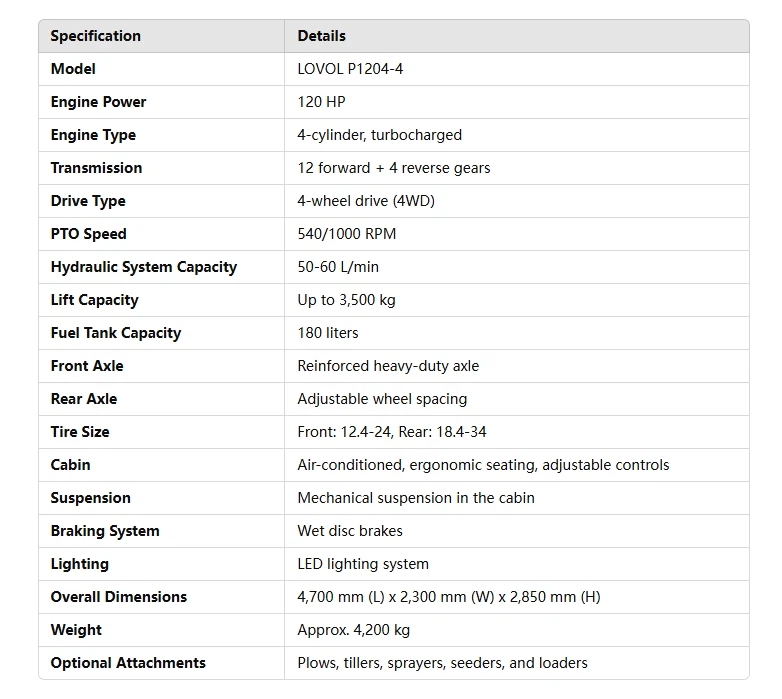Select the "Wet disc brakes" cell

pos(350,531)
